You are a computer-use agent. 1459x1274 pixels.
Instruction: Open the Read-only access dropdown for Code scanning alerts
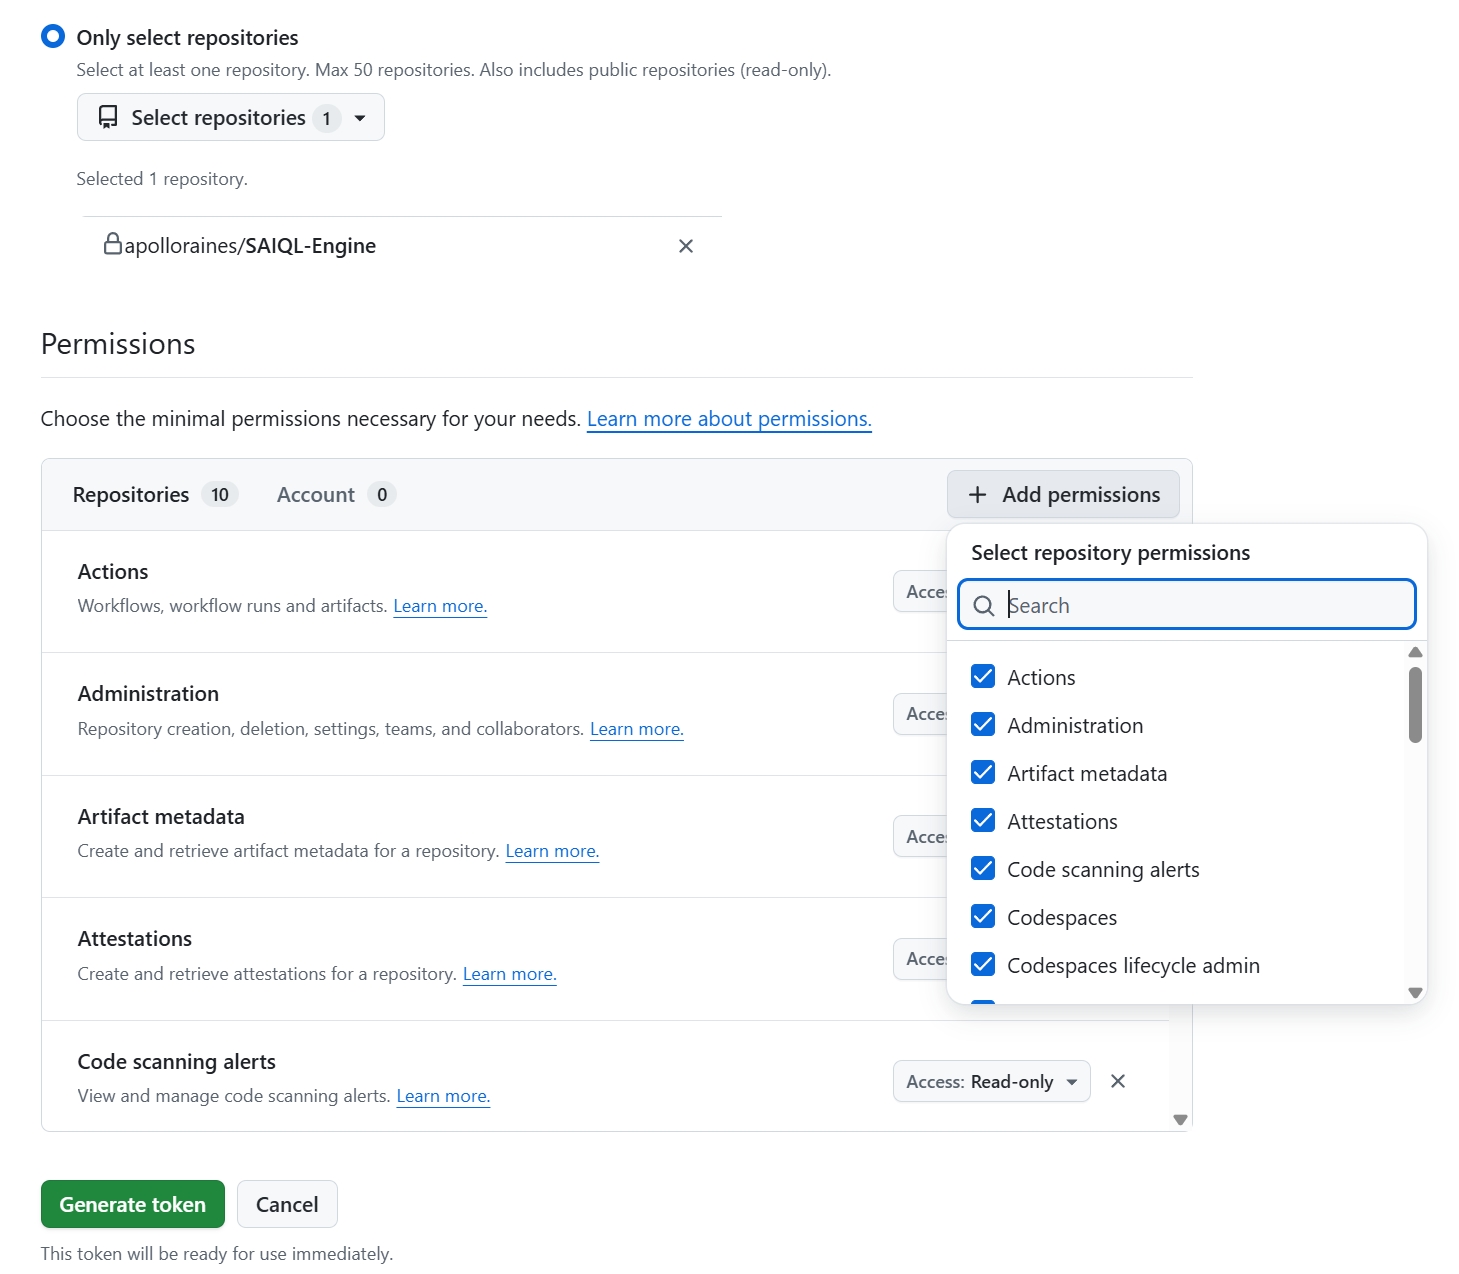pyautogui.click(x=990, y=1081)
